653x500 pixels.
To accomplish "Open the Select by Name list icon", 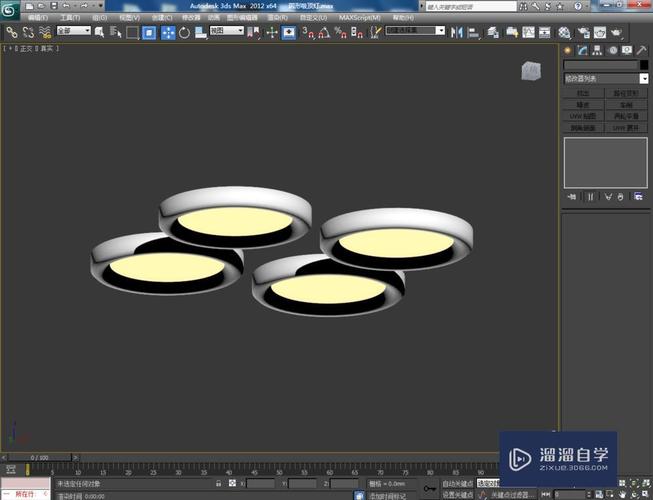I will coord(115,32).
